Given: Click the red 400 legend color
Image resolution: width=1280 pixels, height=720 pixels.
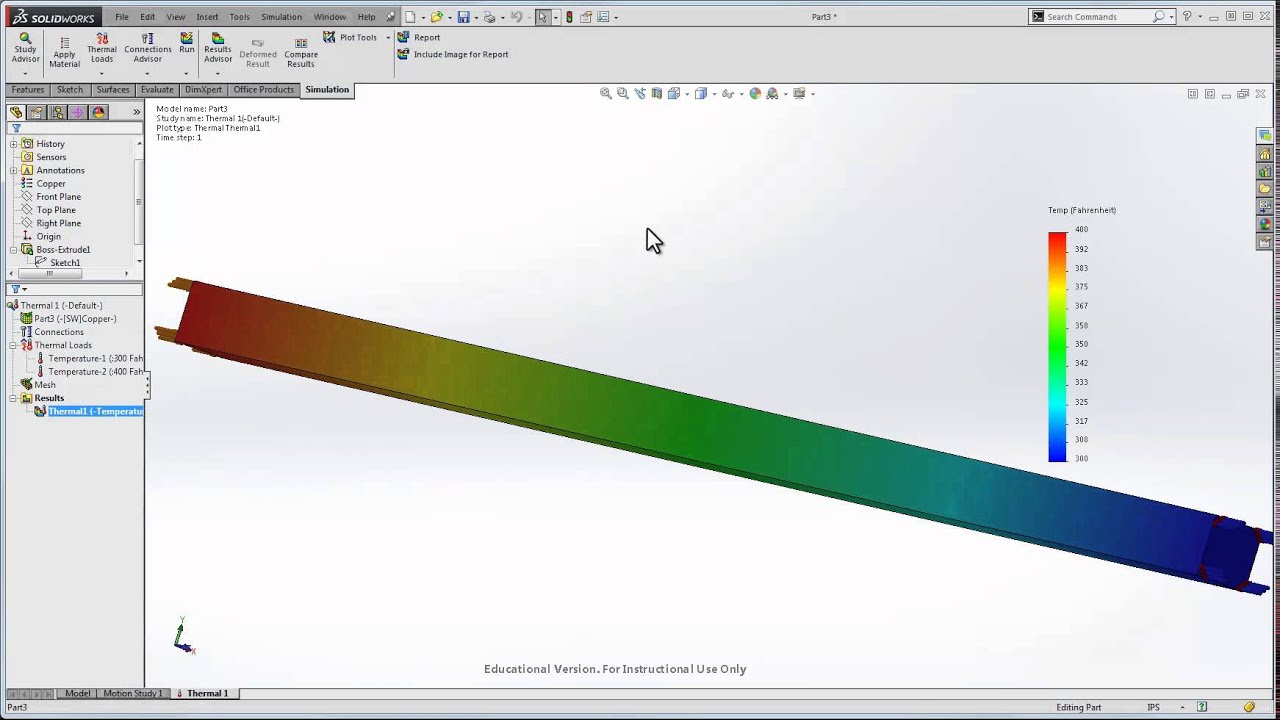Looking at the screenshot, I should point(1057,238).
